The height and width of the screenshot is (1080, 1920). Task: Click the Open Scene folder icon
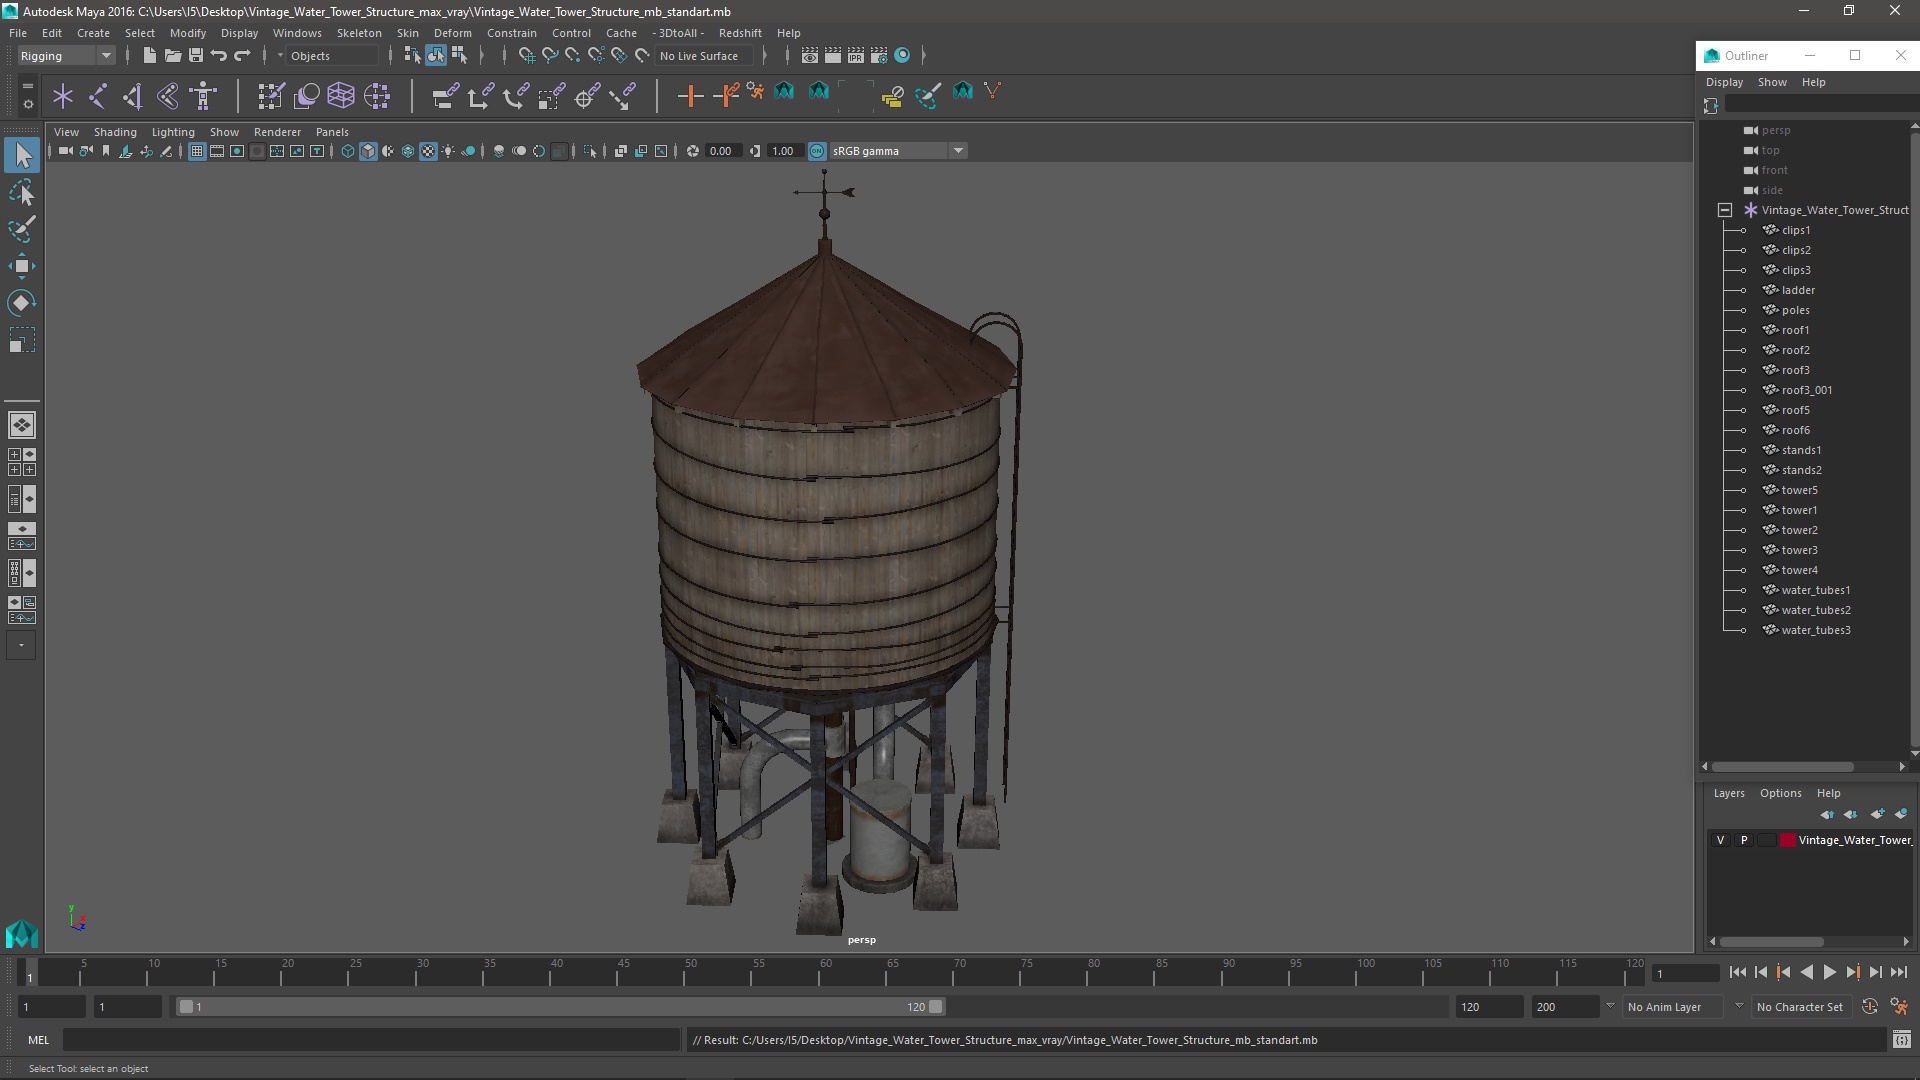pos(172,56)
